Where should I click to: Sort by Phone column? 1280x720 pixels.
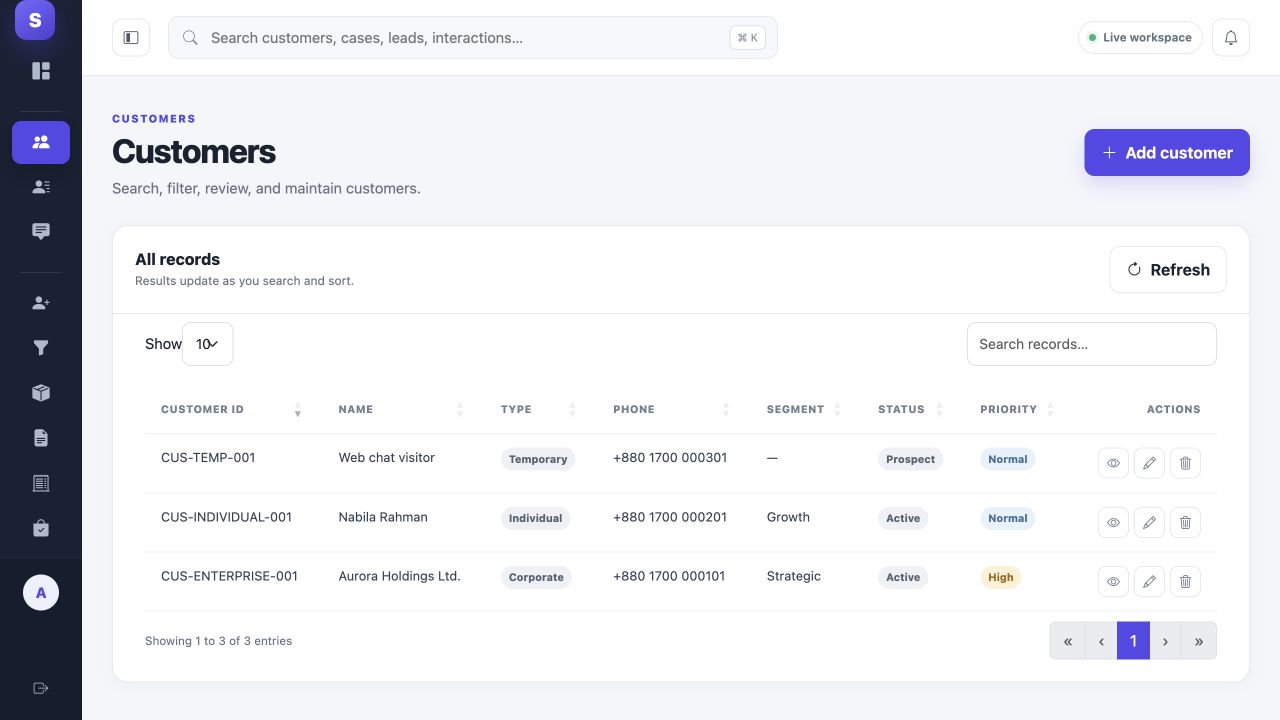[x=673, y=409]
